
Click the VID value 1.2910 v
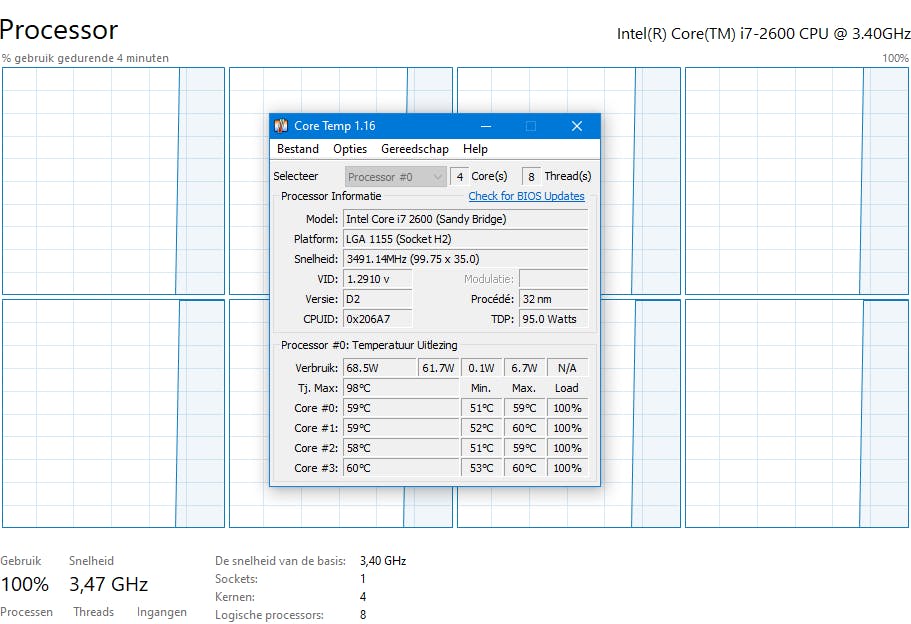click(378, 279)
